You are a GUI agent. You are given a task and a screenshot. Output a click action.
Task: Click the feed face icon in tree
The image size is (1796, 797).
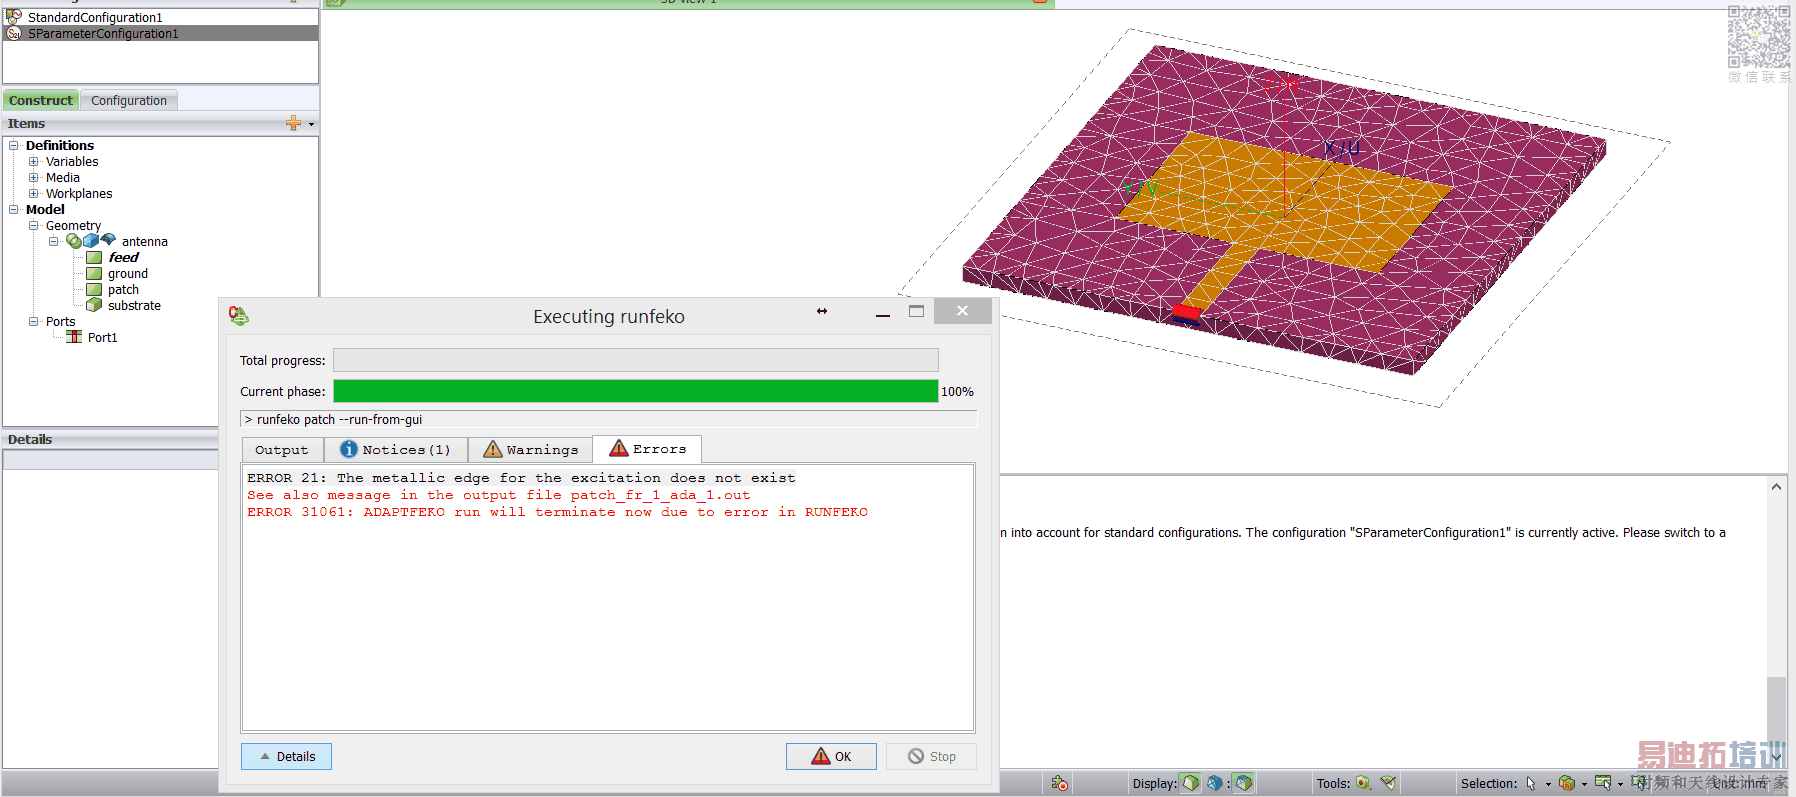pyautogui.click(x=94, y=257)
